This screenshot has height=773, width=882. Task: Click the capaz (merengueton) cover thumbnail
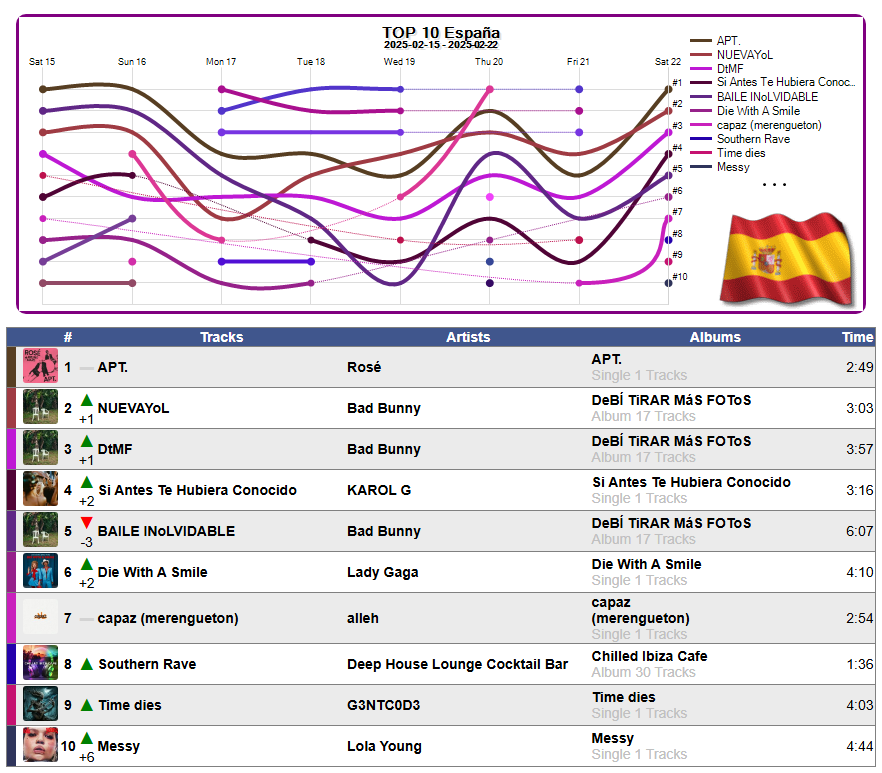click(x=40, y=617)
